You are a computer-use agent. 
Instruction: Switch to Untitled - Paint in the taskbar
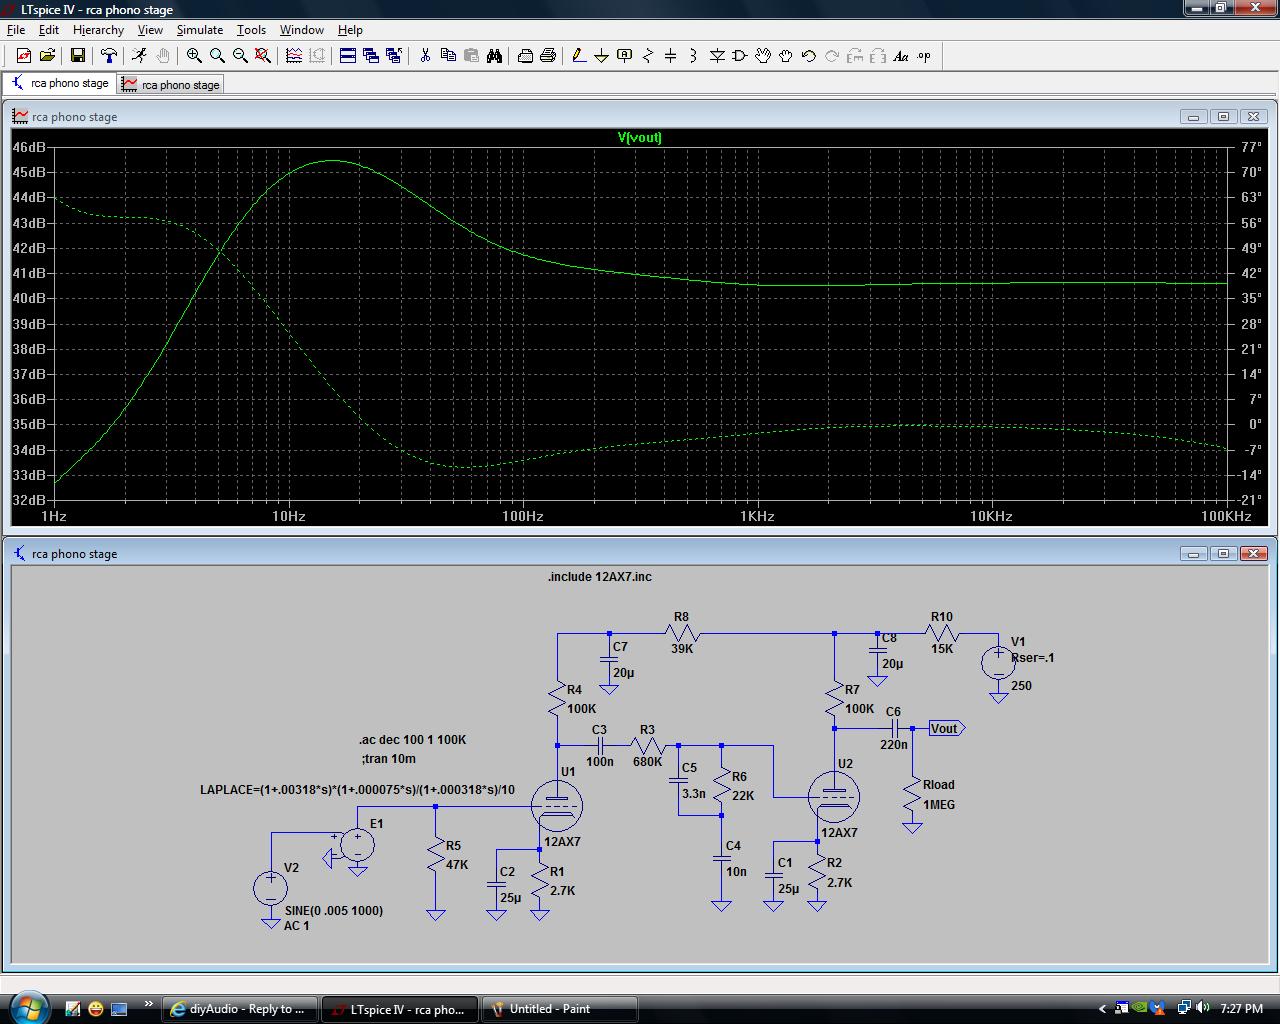[x=560, y=1009]
